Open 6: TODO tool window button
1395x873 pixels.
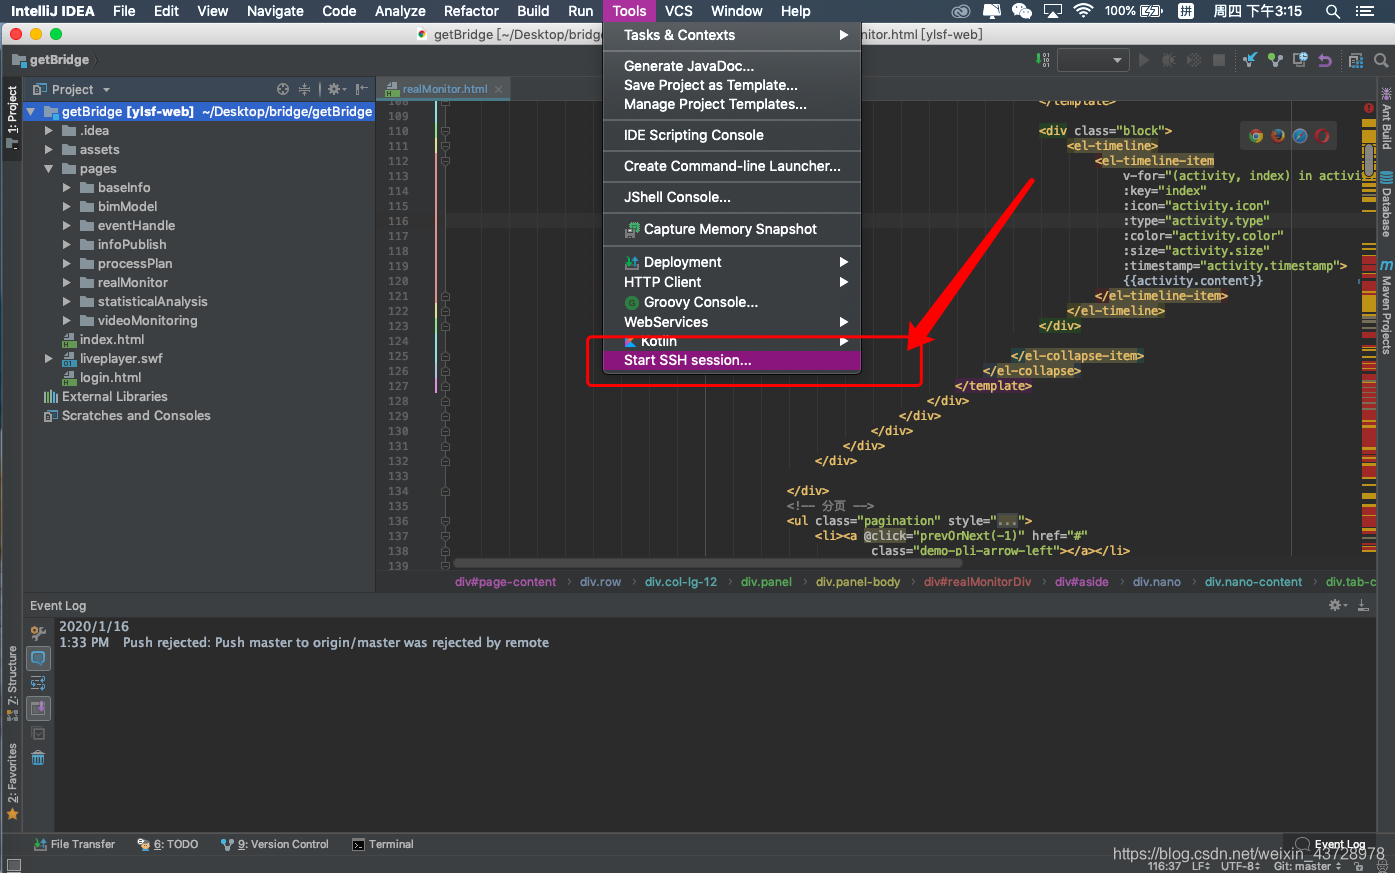coord(168,844)
